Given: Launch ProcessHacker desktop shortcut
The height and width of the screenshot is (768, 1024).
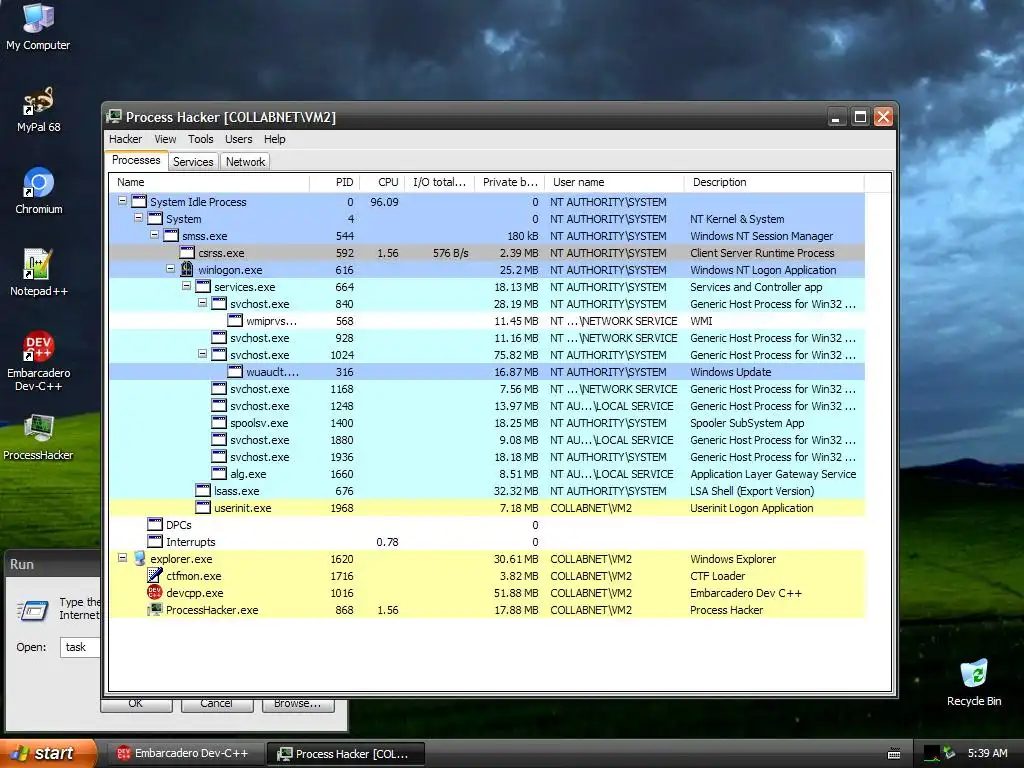Looking at the screenshot, I should coord(38,438).
